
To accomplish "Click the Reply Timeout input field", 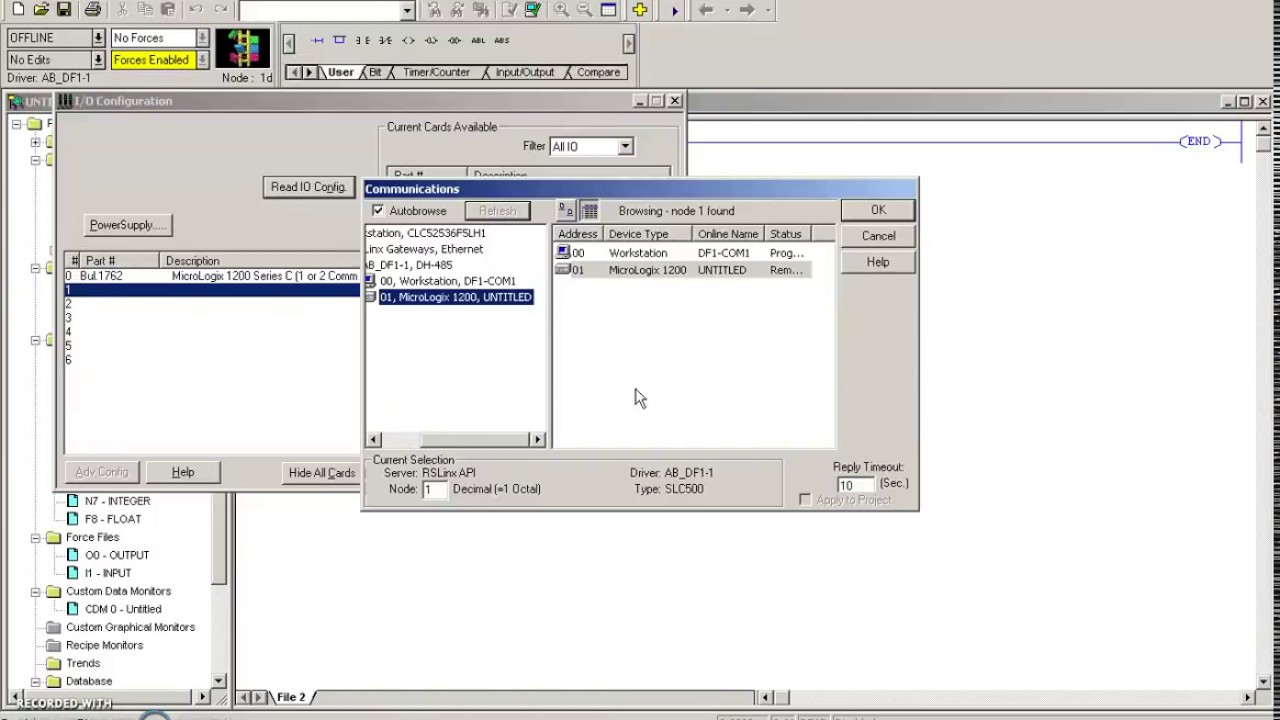I will (855, 485).
